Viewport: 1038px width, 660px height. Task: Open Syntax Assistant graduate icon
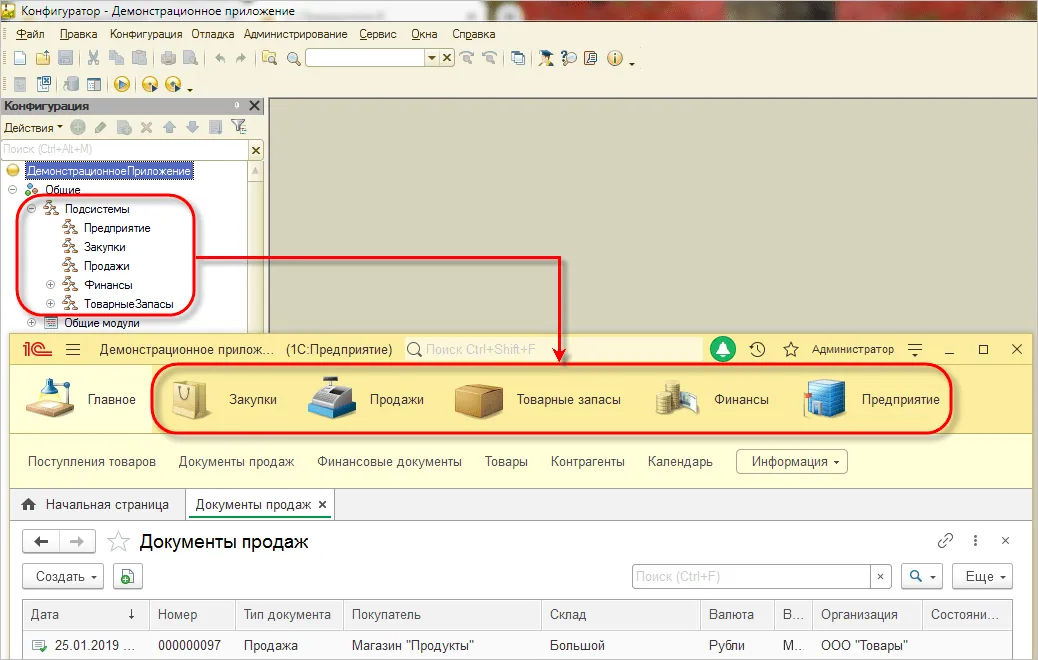tap(545, 58)
